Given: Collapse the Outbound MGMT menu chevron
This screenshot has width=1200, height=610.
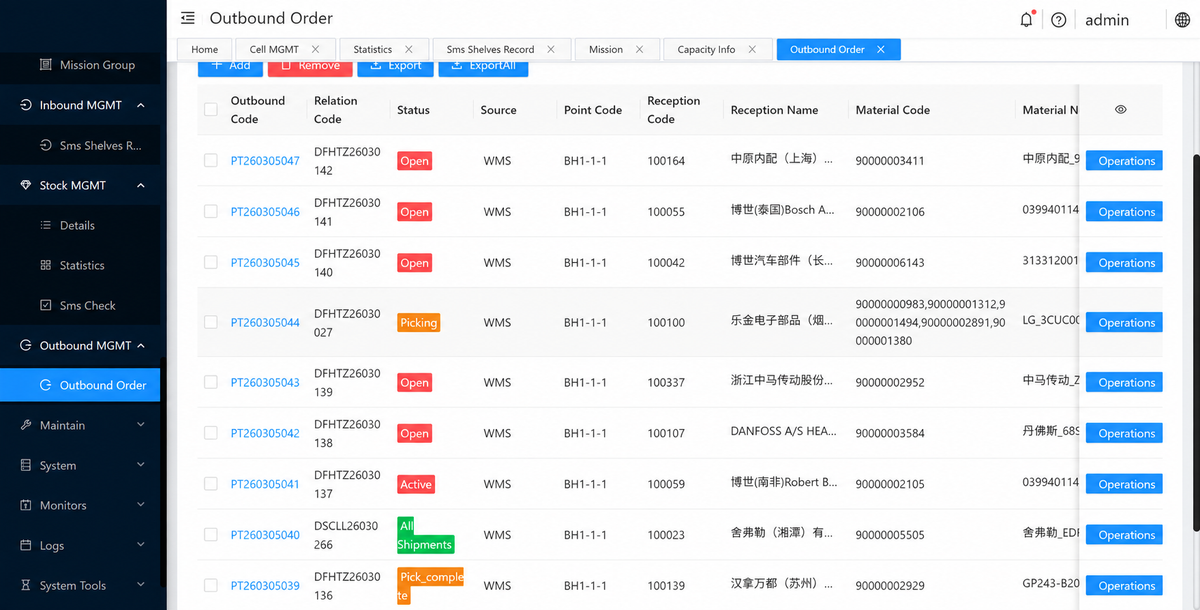Looking at the screenshot, I should tap(140, 345).
